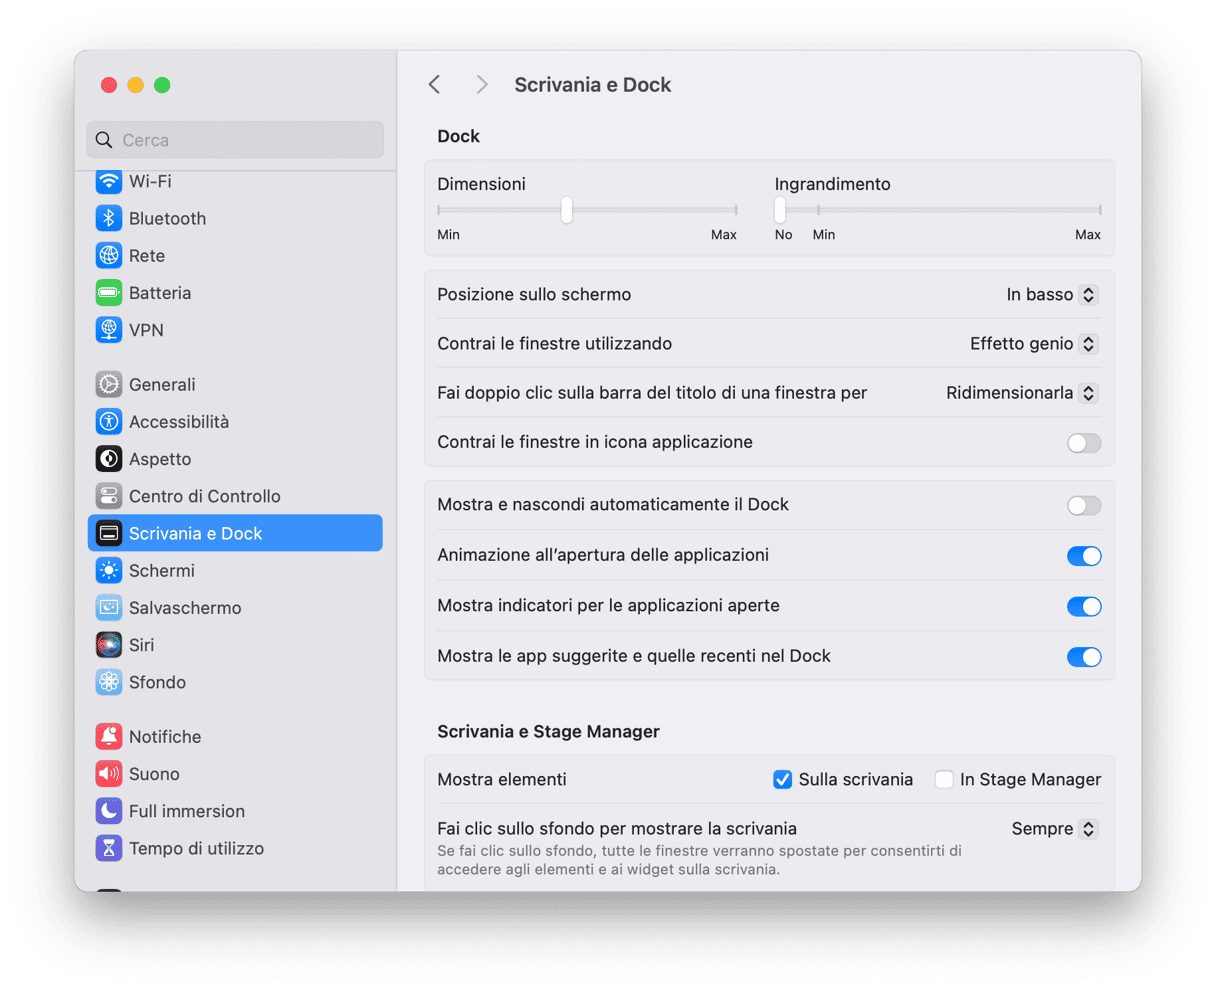Click the yellow minimize window button
This screenshot has height=990, width=1216.
coord(135,85)
